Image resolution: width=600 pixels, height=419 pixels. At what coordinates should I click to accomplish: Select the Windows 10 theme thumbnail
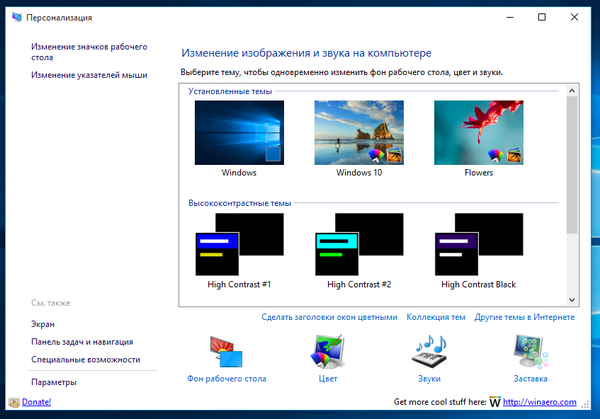tap(359, 132)
